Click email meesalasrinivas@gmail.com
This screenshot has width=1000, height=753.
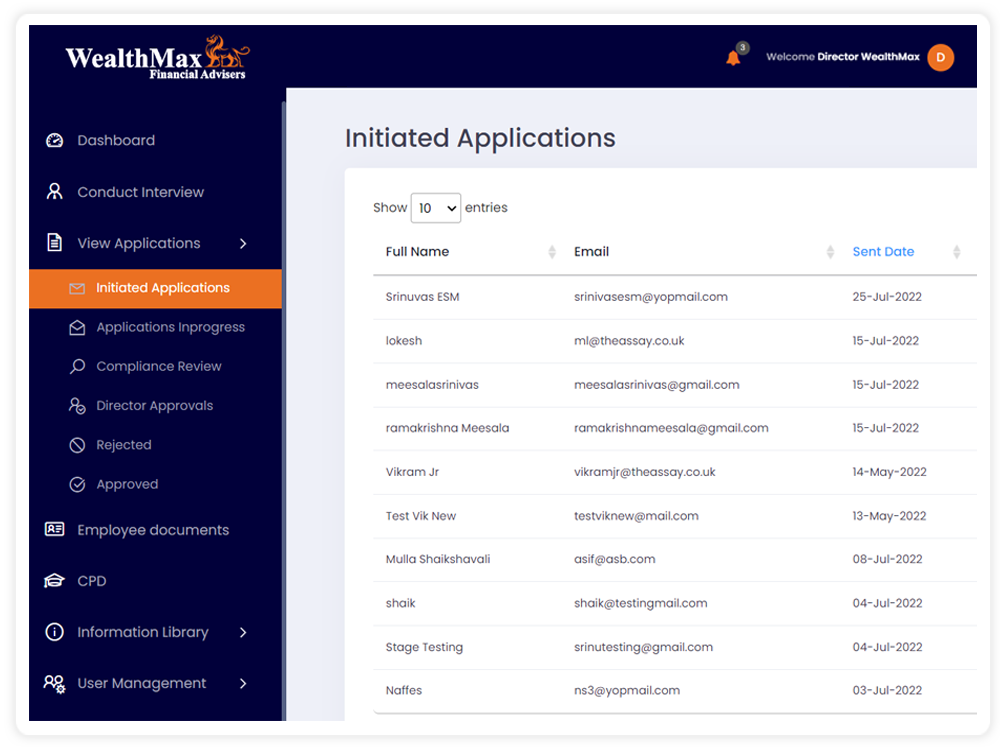[656, 385]
